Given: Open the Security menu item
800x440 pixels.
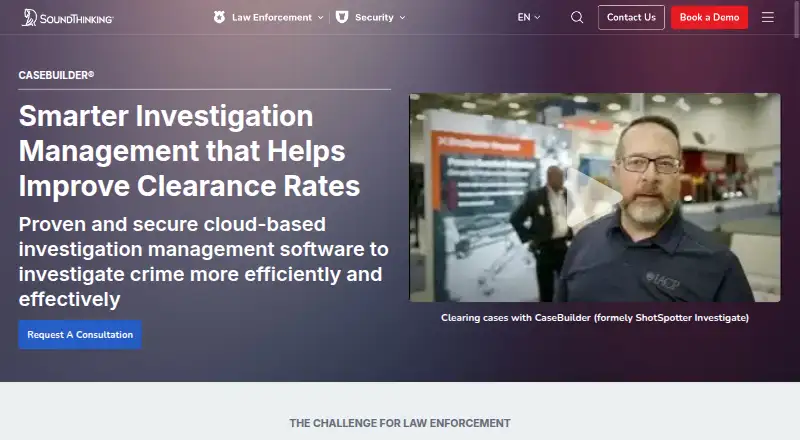Looking at the screenshot, I should [374, 17].
